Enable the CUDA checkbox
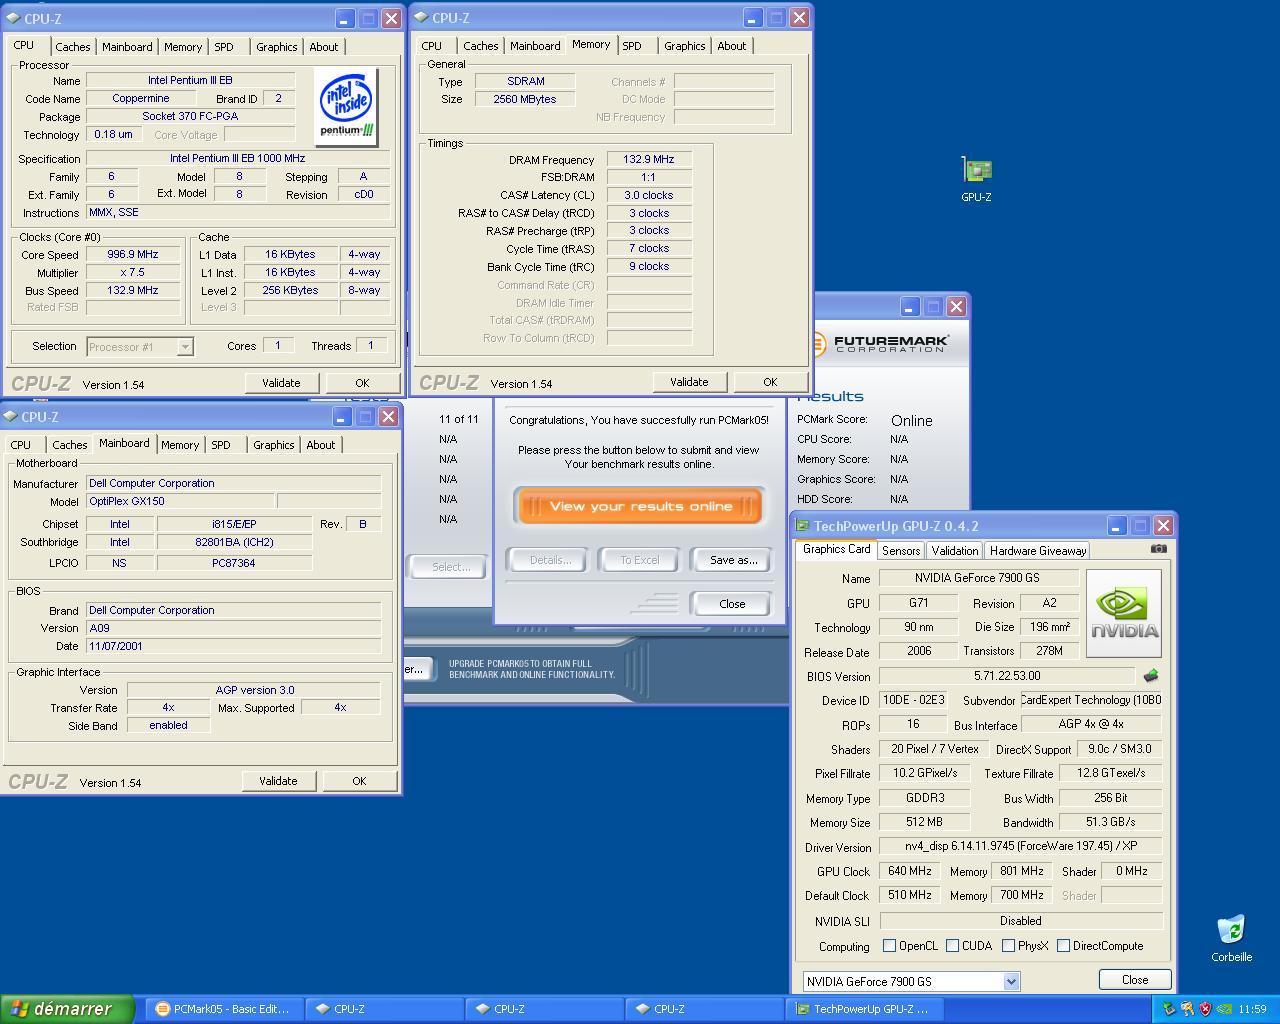Screen dimensions: 1280x1024 coord(952,945)
